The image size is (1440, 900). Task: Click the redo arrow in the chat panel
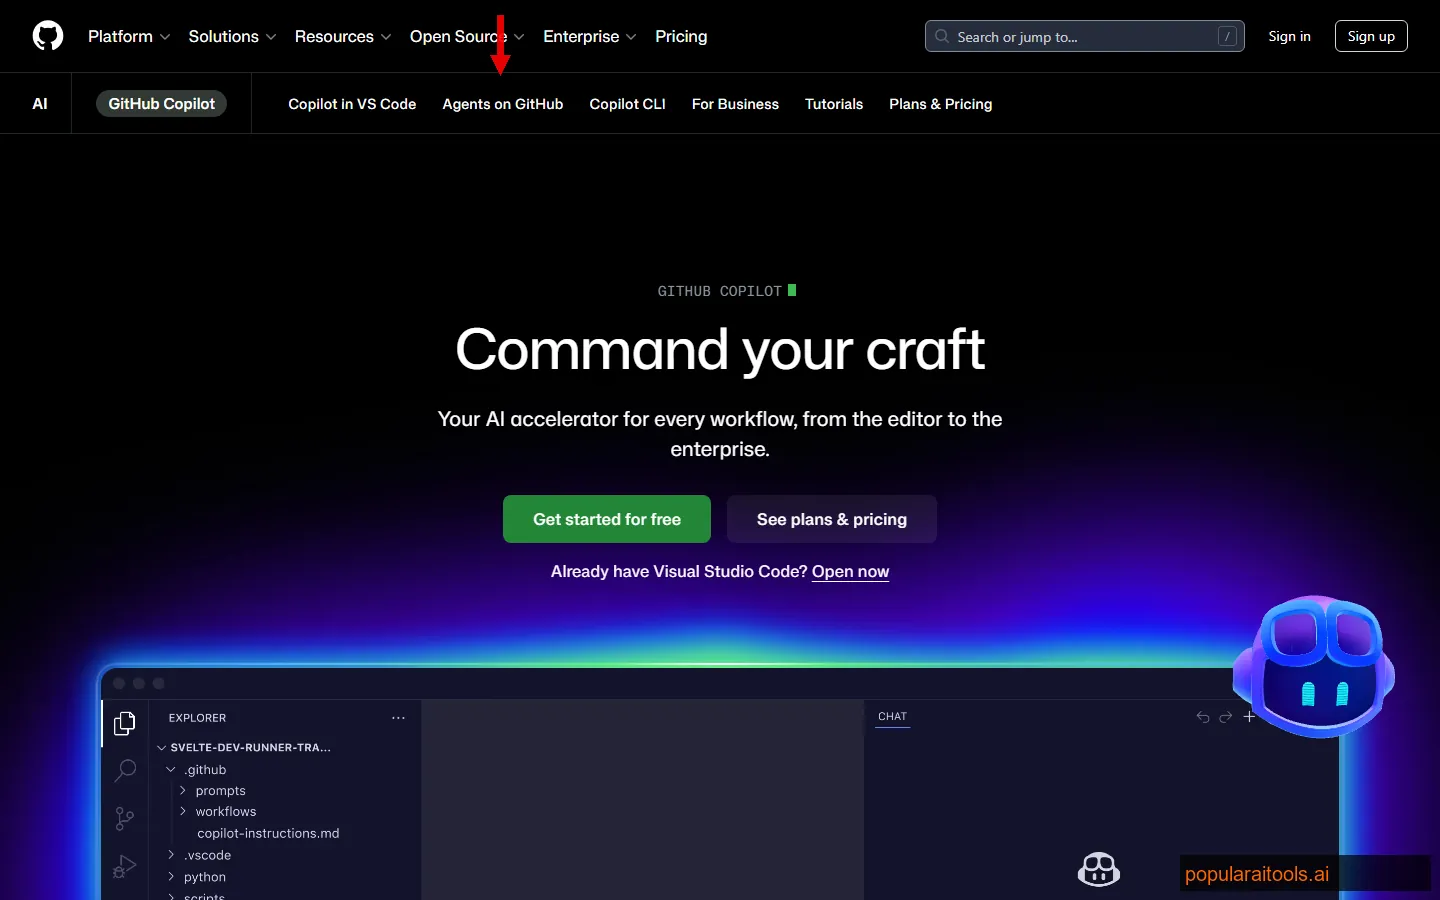(x=1226, y=717)
